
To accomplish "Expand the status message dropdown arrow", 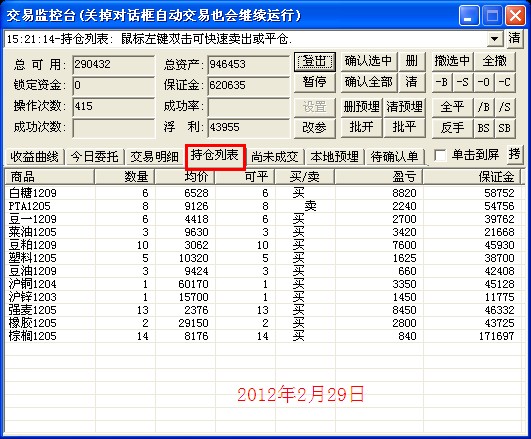I will coord(495,39).
